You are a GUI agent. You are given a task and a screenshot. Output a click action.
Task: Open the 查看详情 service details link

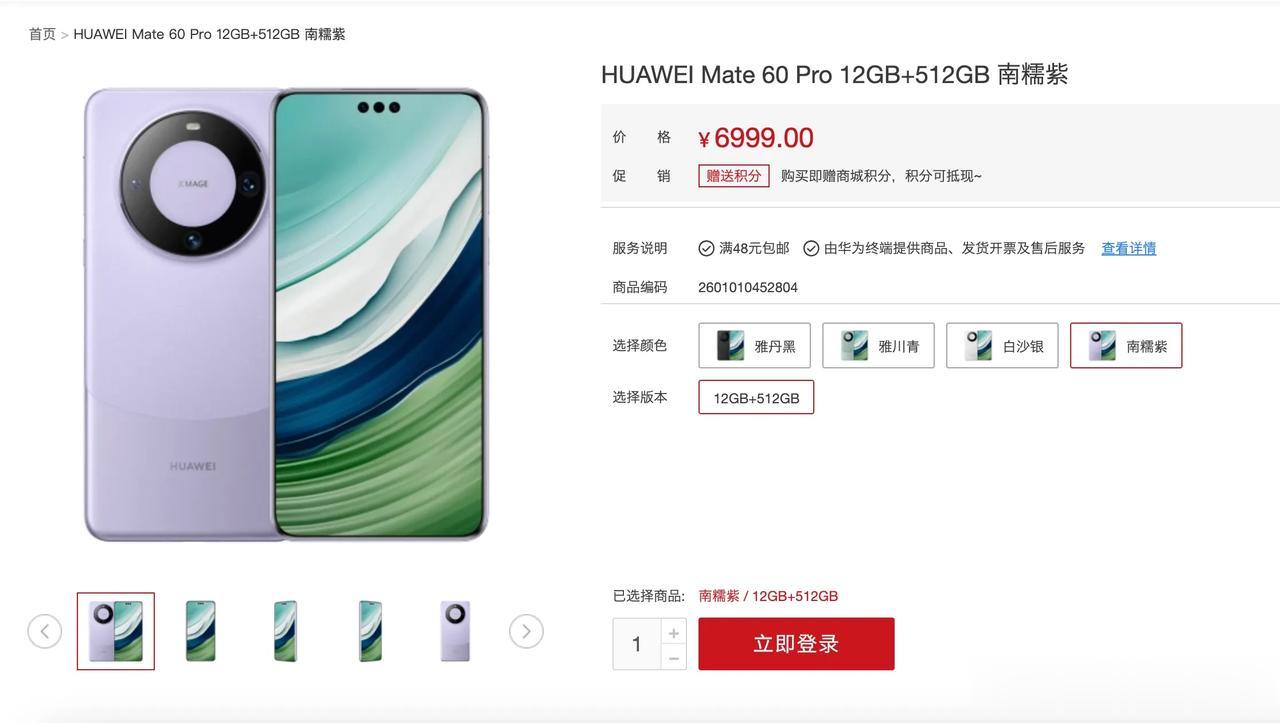(1128, 248)
